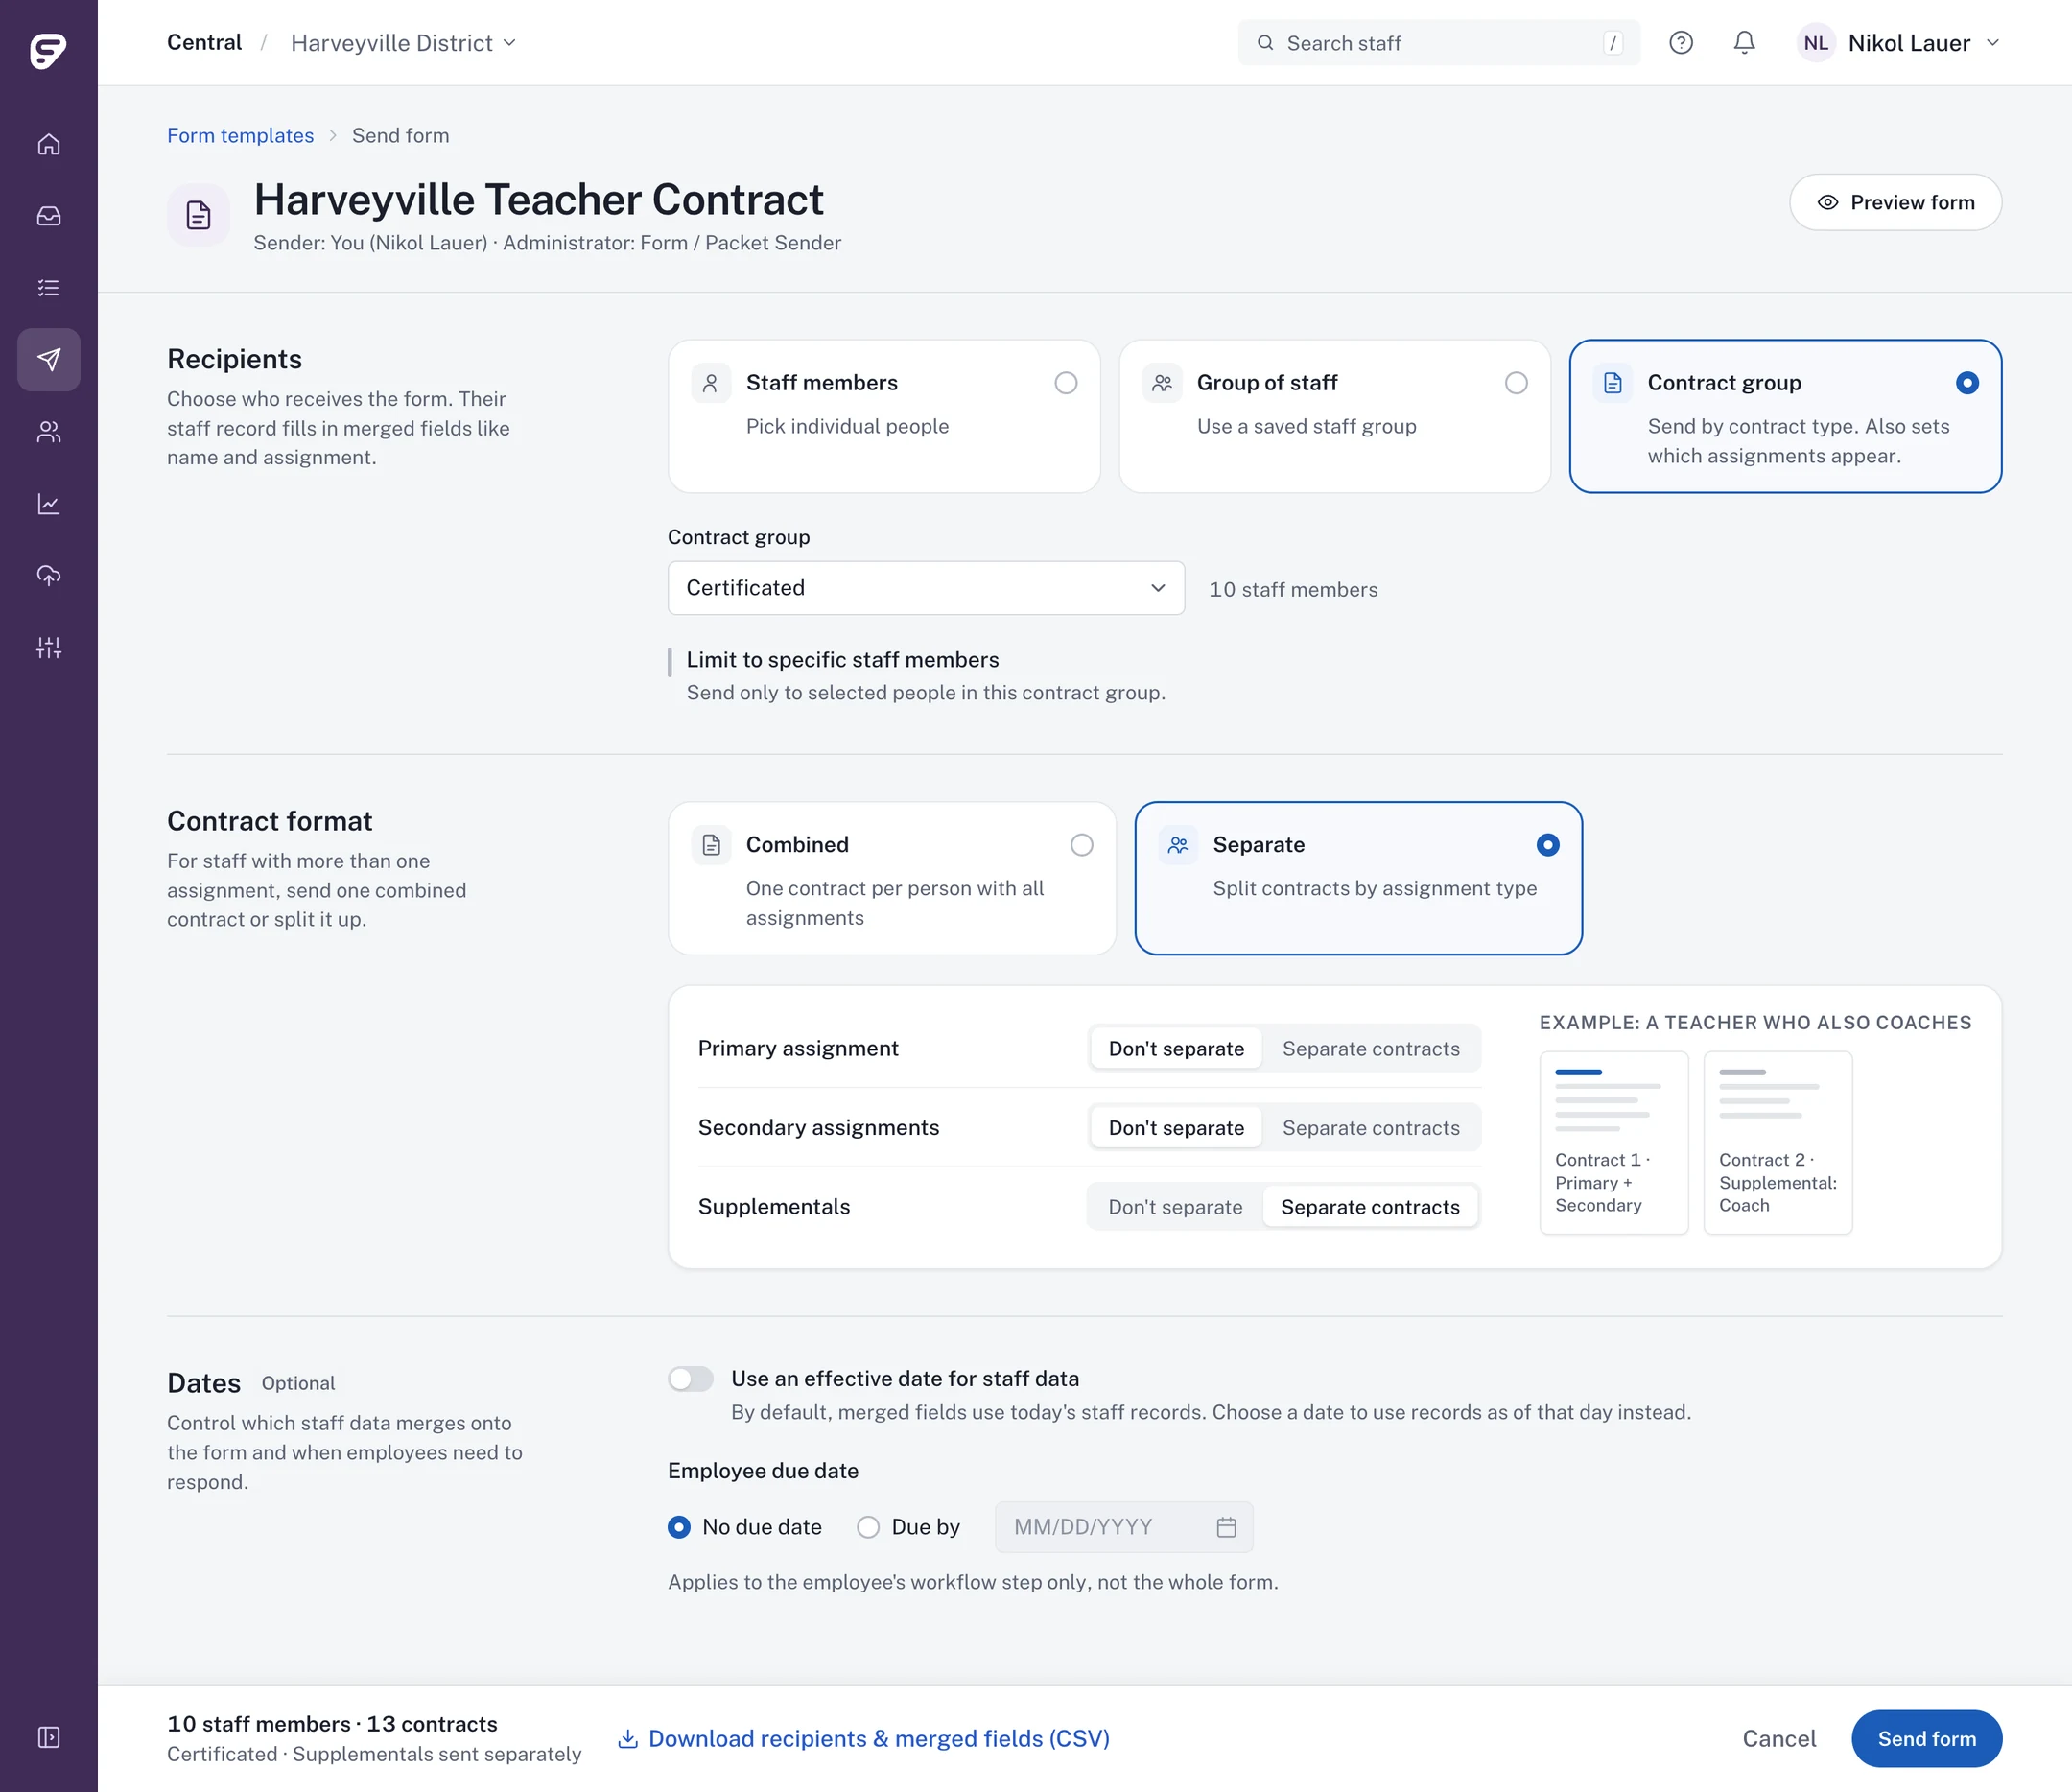The height and width of the screenshot is (1792, 2072).
Task: Select the Staff members recipient option
Action: click(x=884, y=416)
